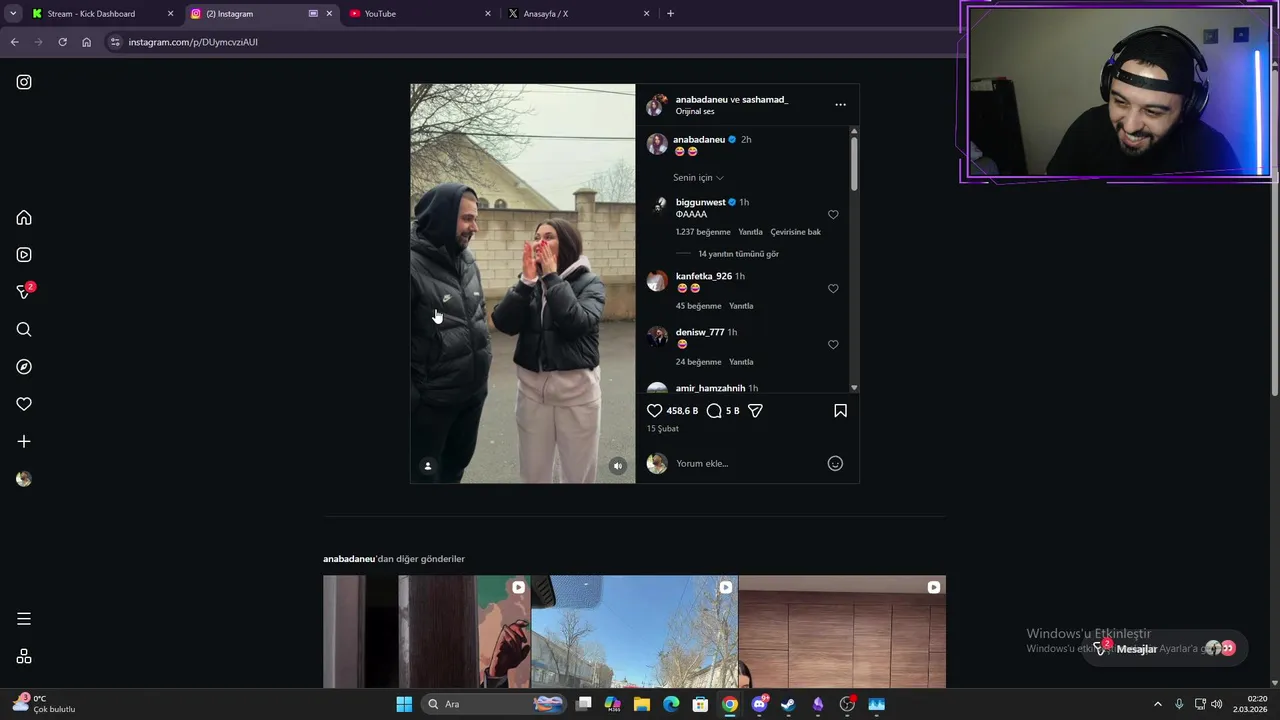The image size is (1280, 720).
Task: Open File Explorer from the taskbar
Action: 642,704
